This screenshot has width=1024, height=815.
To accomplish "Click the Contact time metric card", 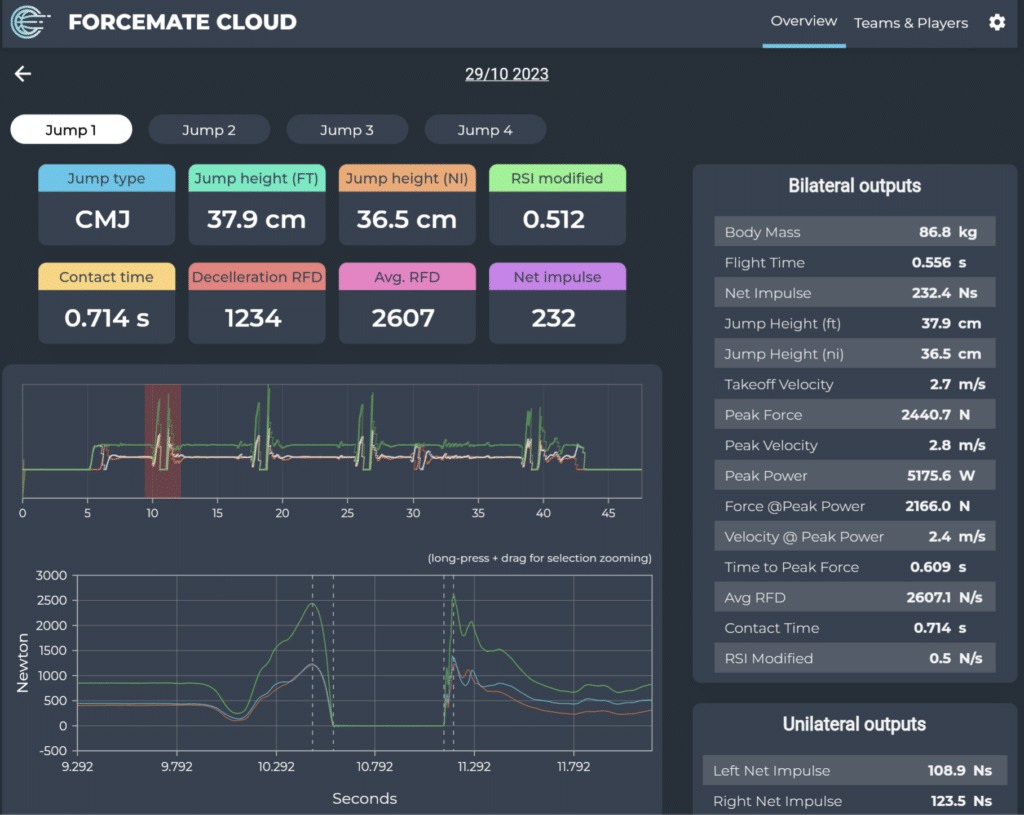I will click(x=106, y=302).
